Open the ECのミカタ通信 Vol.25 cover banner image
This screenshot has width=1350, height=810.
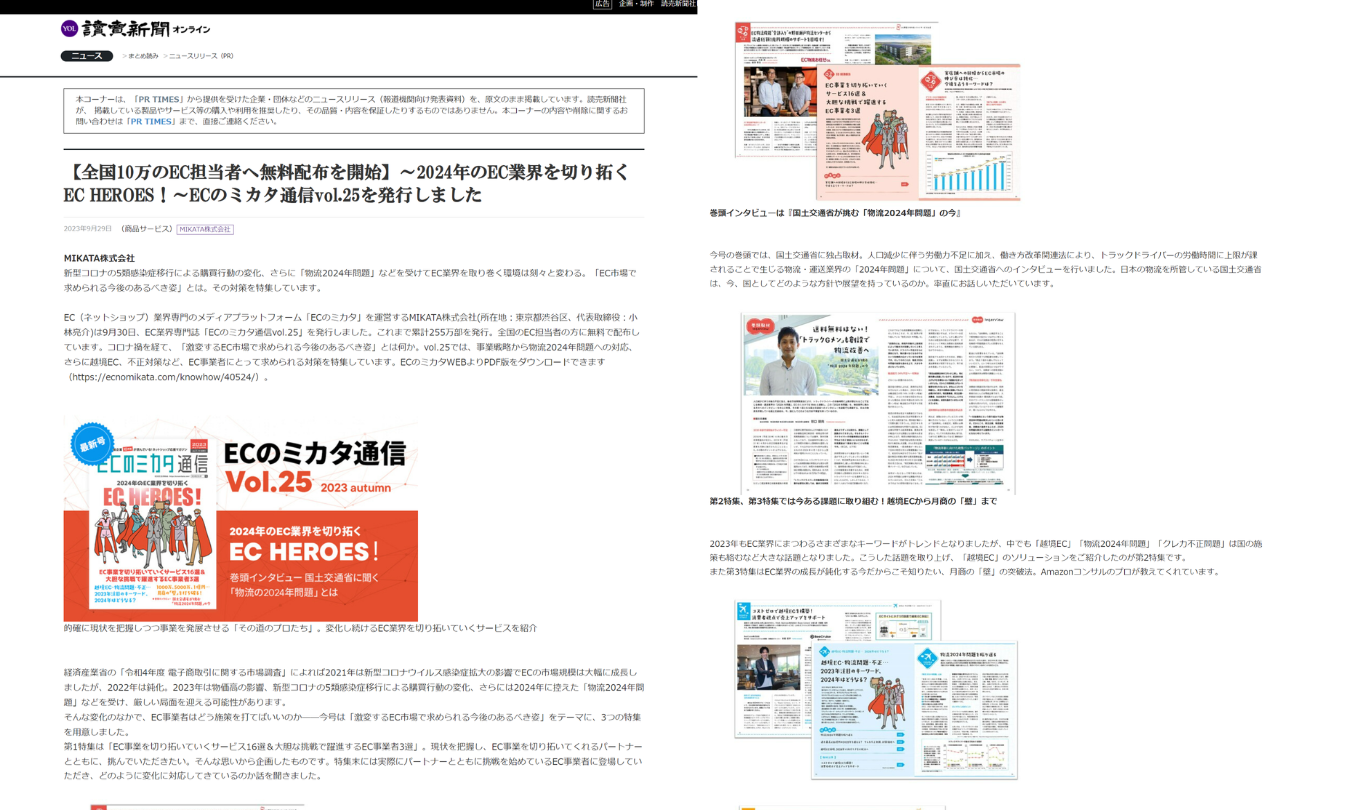(x=241, y=519)
